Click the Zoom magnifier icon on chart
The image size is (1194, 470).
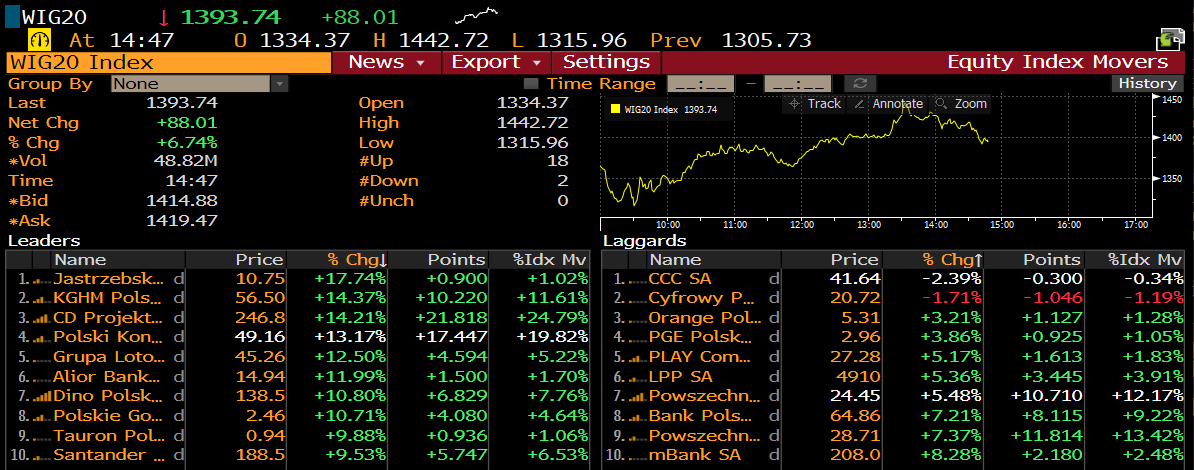pos(941,104)
